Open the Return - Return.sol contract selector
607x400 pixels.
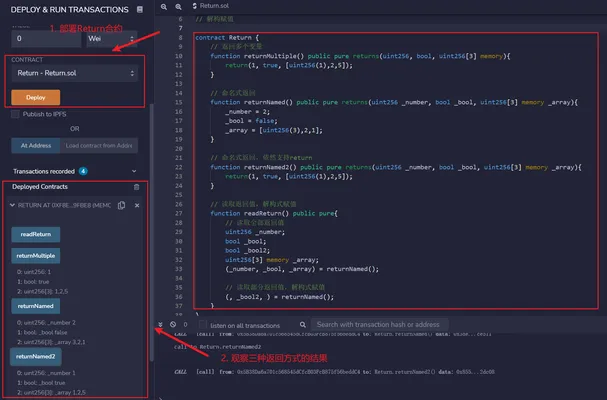(x=75, y=73)
